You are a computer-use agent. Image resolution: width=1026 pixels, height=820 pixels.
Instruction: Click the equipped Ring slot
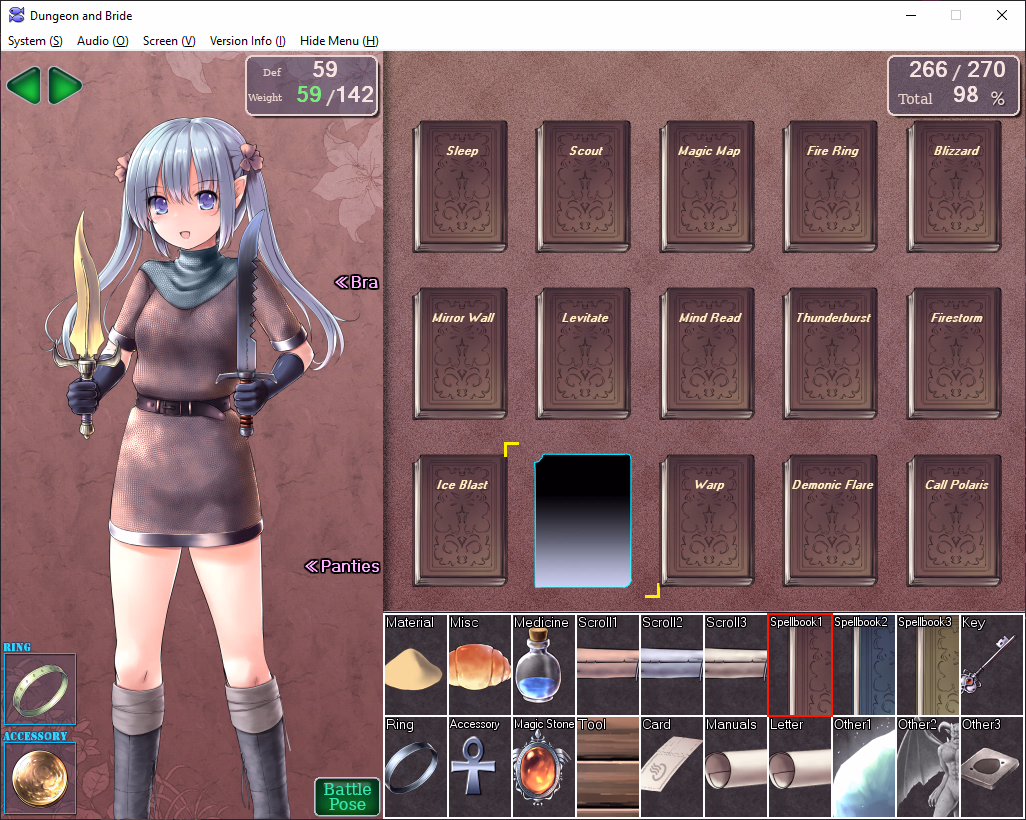[39, 688]
